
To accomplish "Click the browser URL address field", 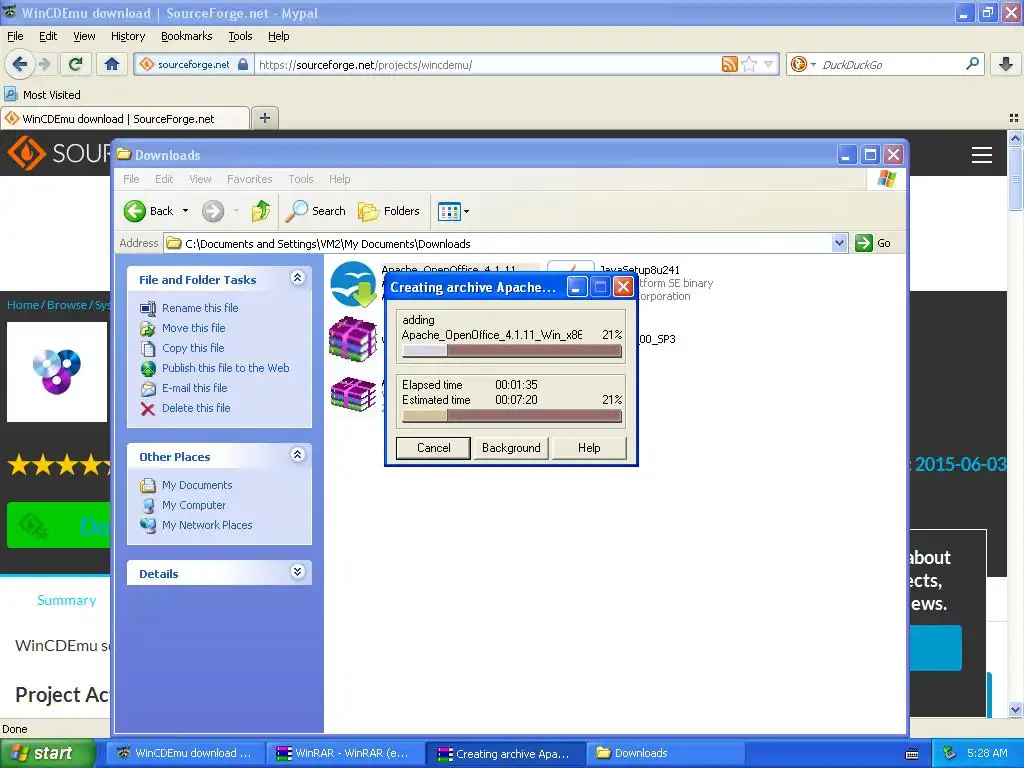I will click(488, 64).
